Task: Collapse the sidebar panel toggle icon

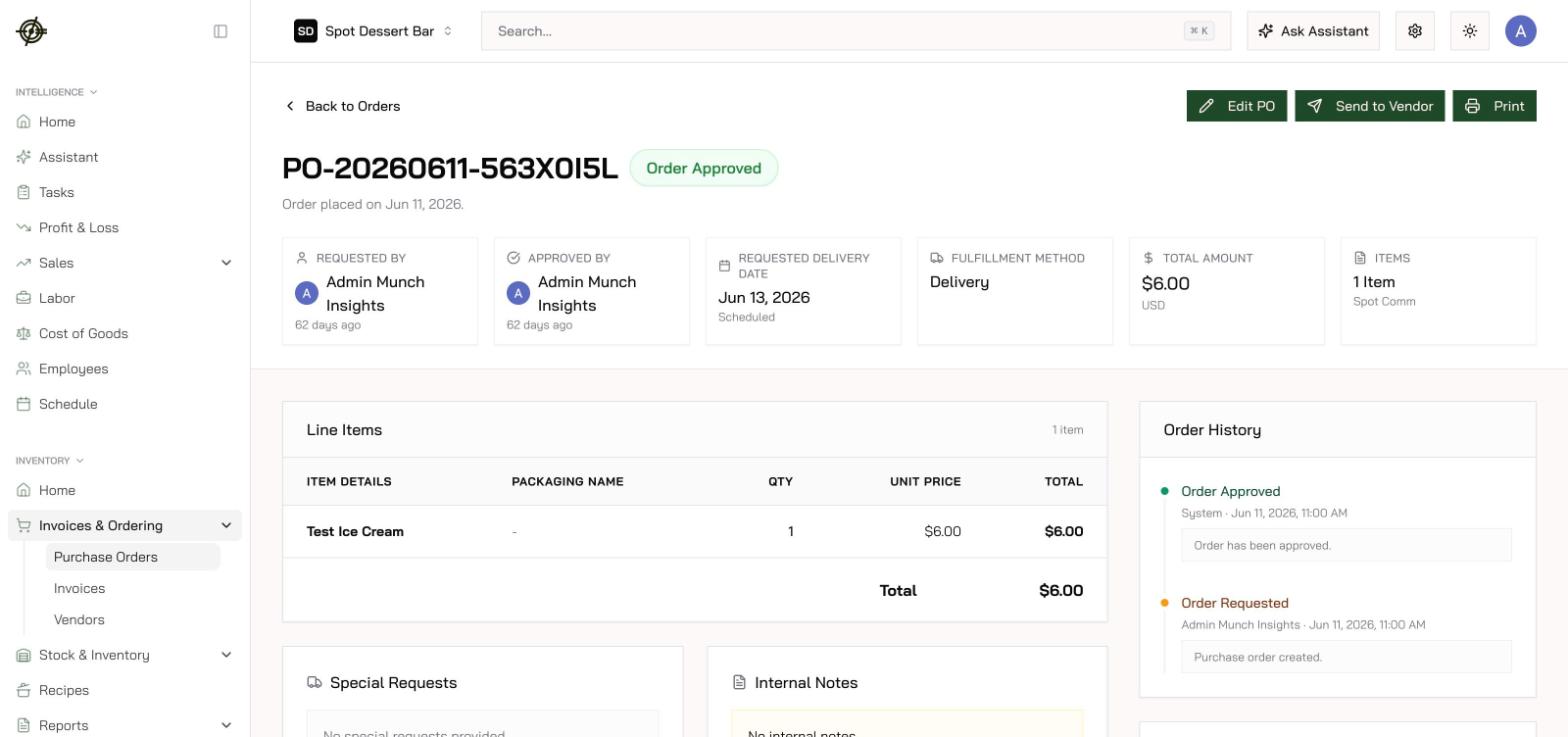Action: click(x=221, y=31)
